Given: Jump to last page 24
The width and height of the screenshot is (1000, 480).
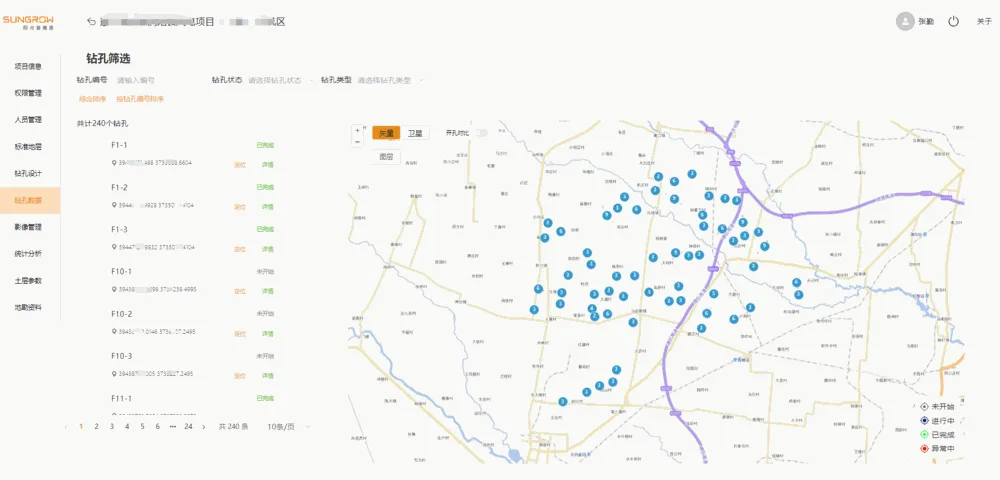Looking at the screenshot, I should [x=188, y=426].
